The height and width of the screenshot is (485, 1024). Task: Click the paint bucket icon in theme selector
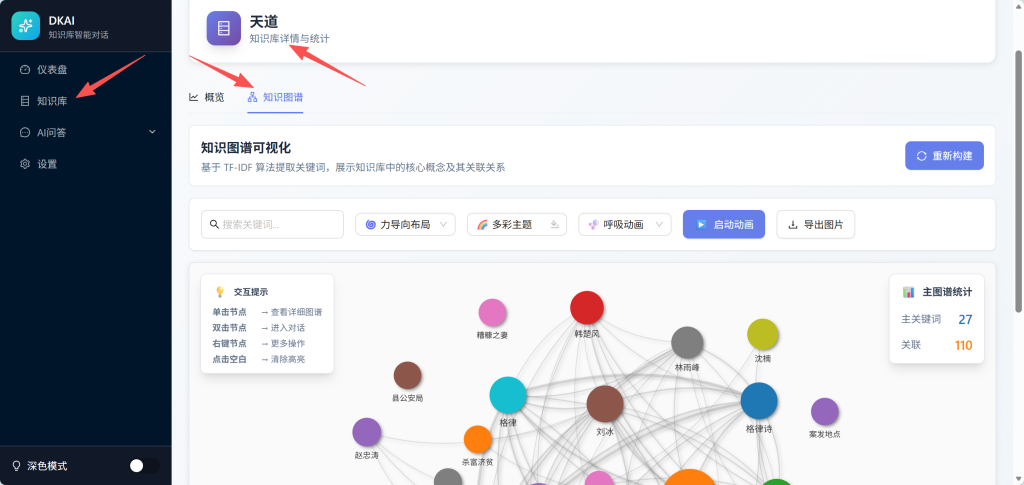tap(554, 225)
